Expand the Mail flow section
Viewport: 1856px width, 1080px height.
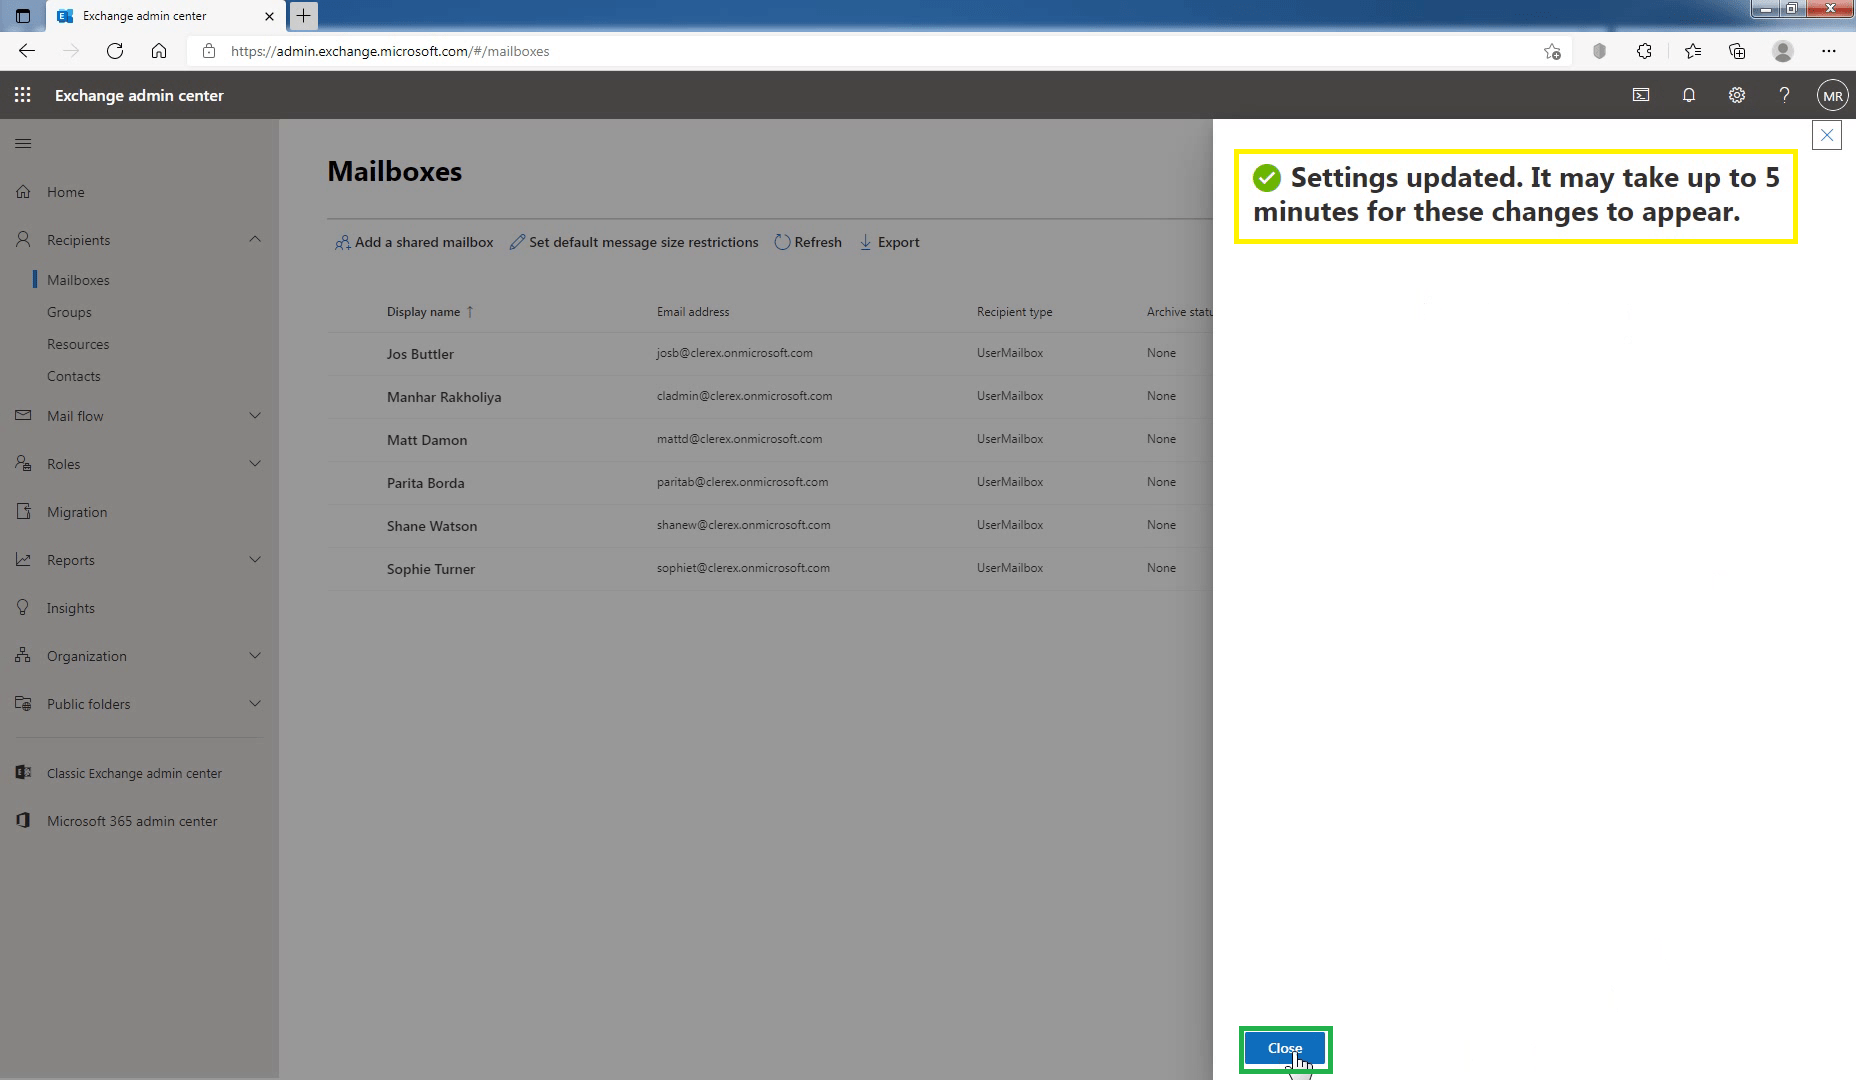click(255, 415)
